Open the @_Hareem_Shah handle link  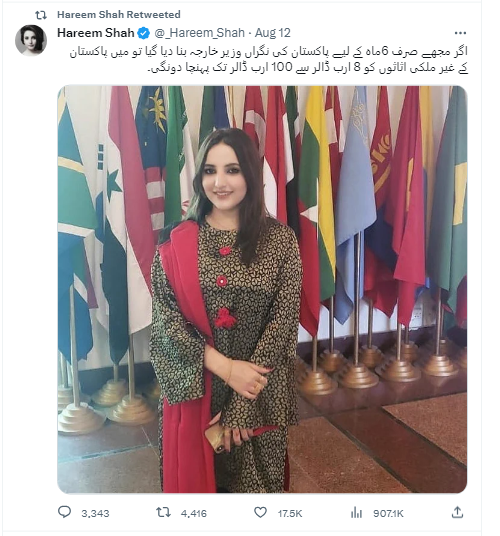(200, 33)
